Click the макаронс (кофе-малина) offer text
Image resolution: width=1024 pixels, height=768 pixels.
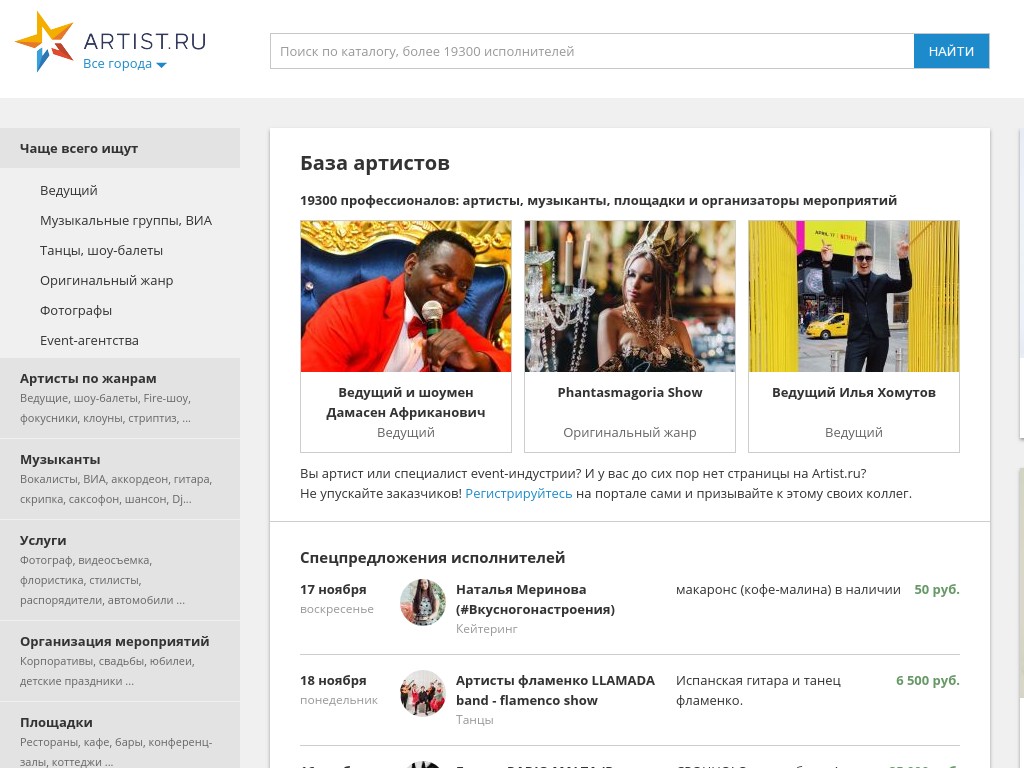(x=788, y=590)
